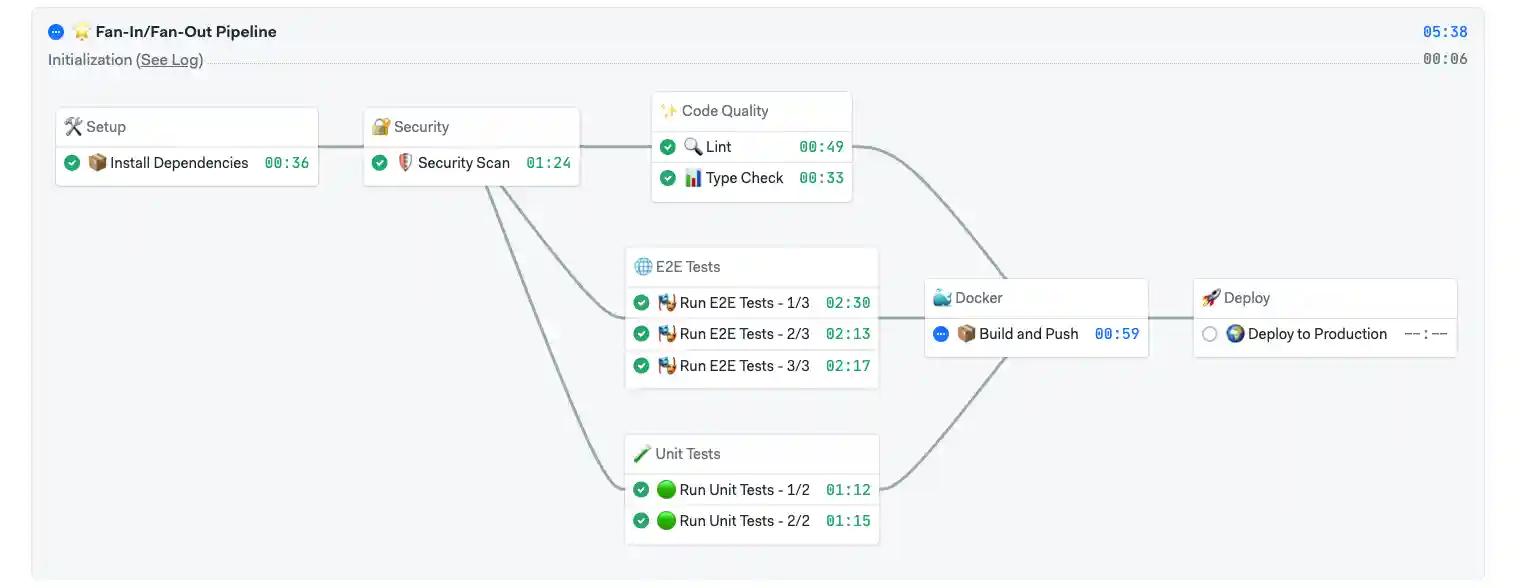Click the package icon next to Build and Push
1528x588 pixels.
tap(967, 333)
